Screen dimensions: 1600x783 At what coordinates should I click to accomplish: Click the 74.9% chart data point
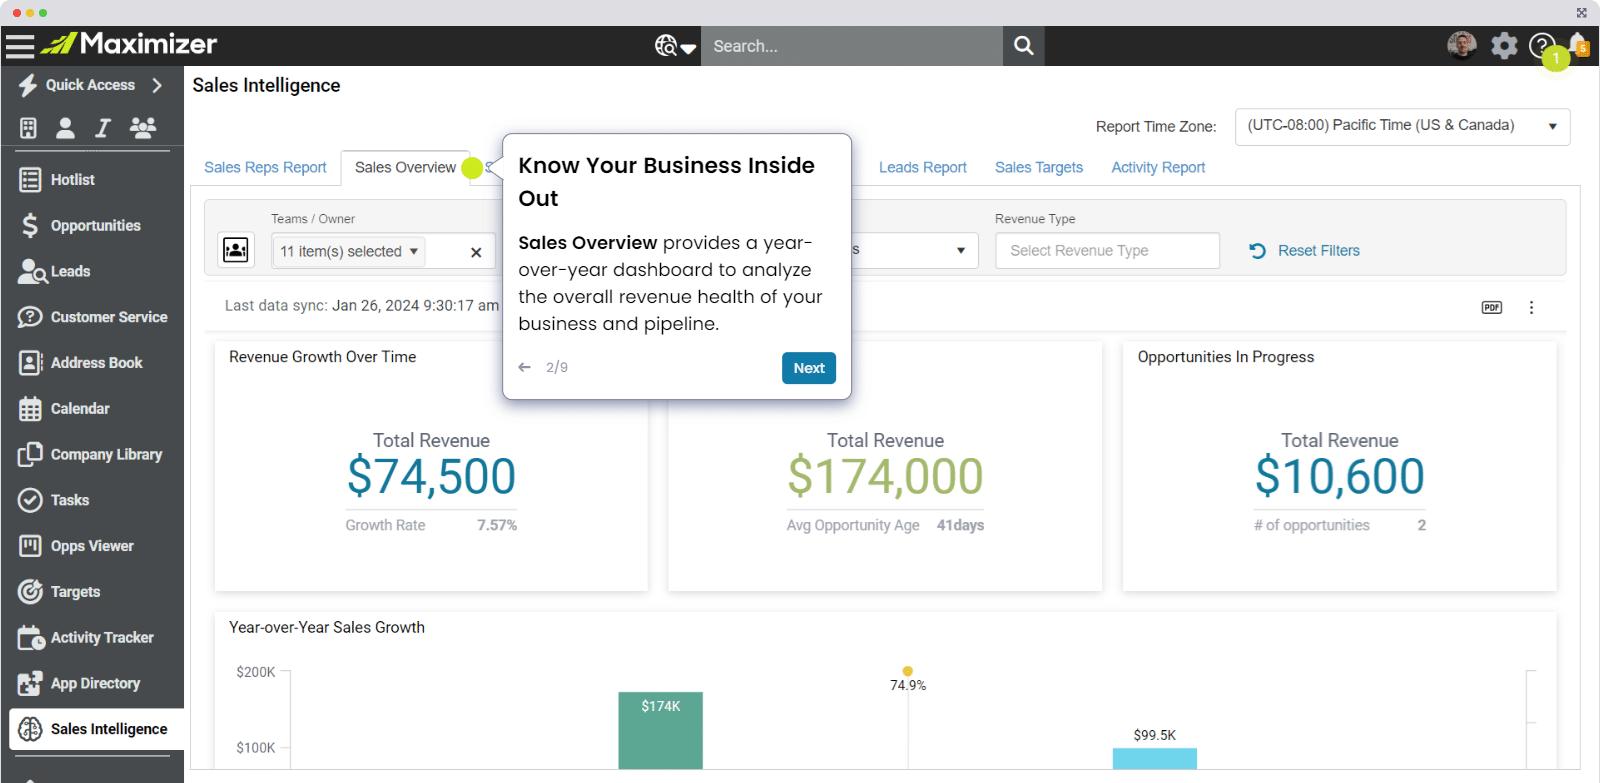pos(907,671)
